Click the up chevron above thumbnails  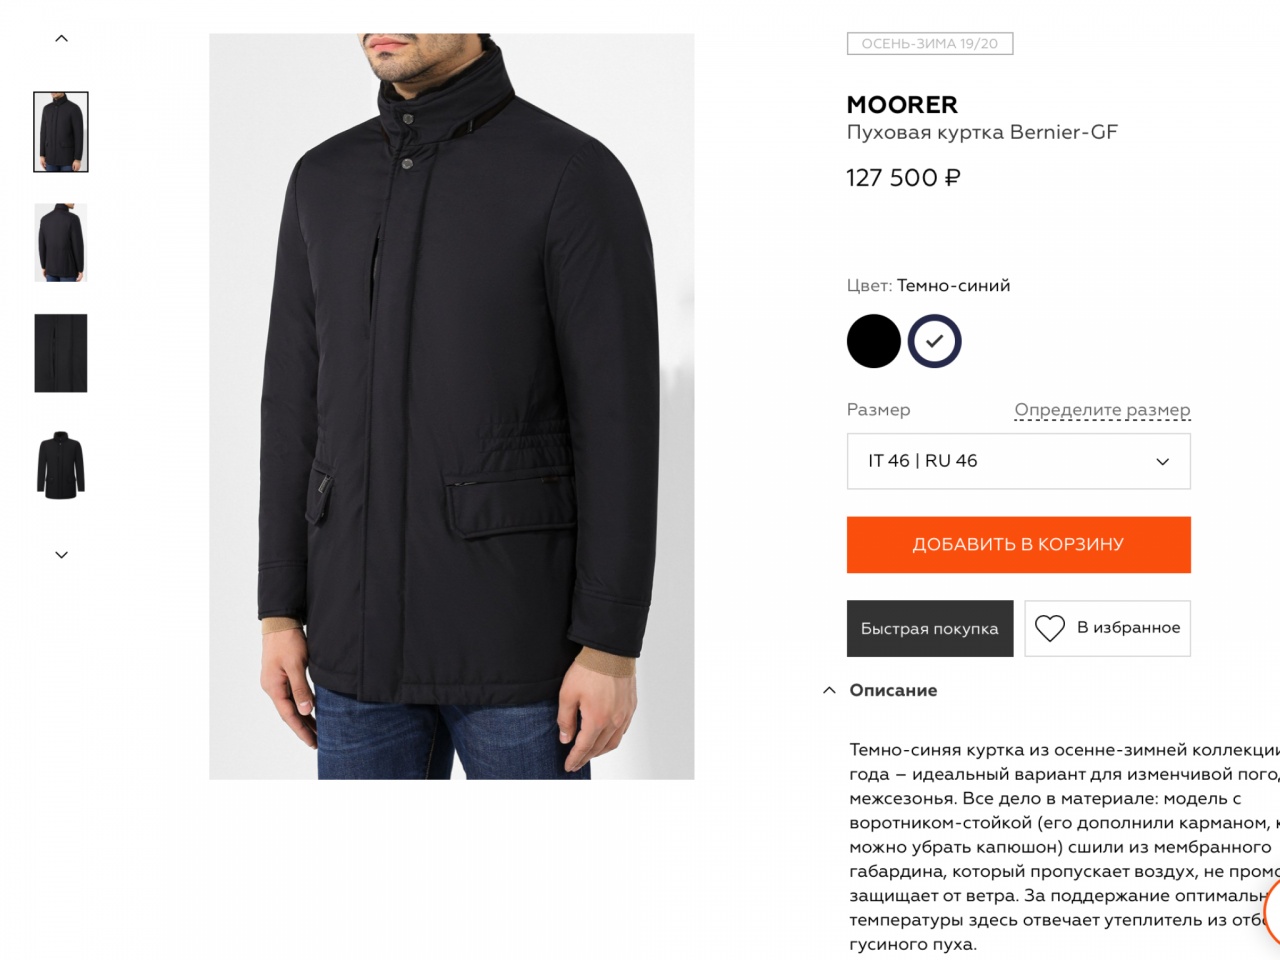[61, 38]
